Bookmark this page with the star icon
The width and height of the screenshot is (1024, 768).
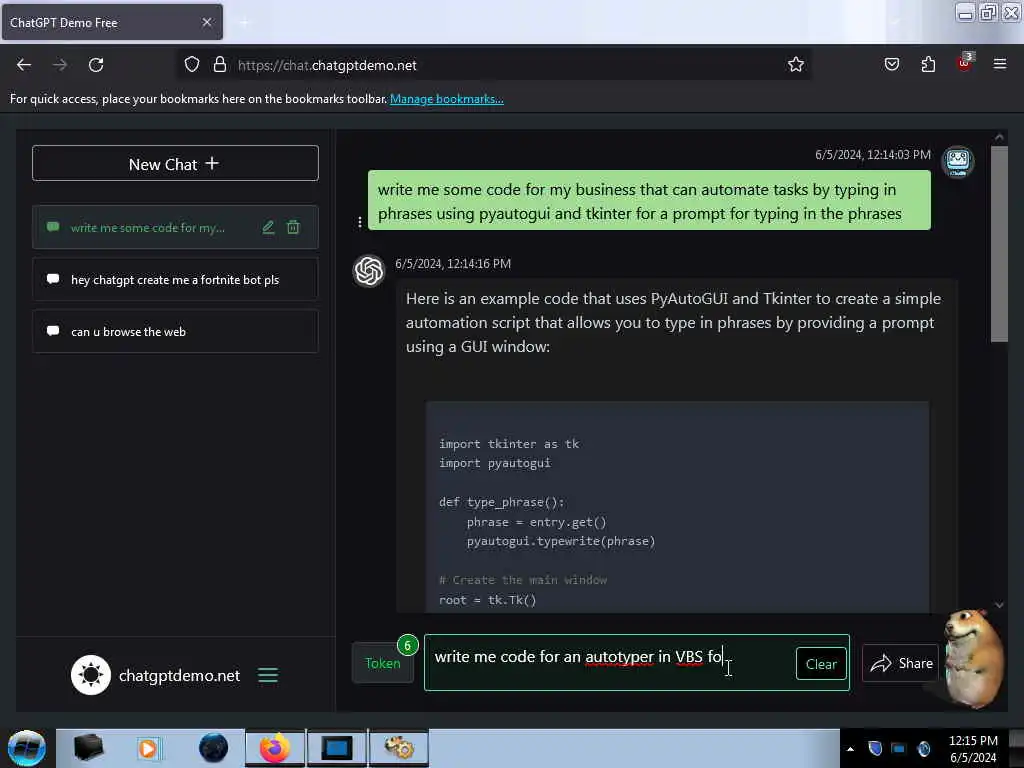795,65
